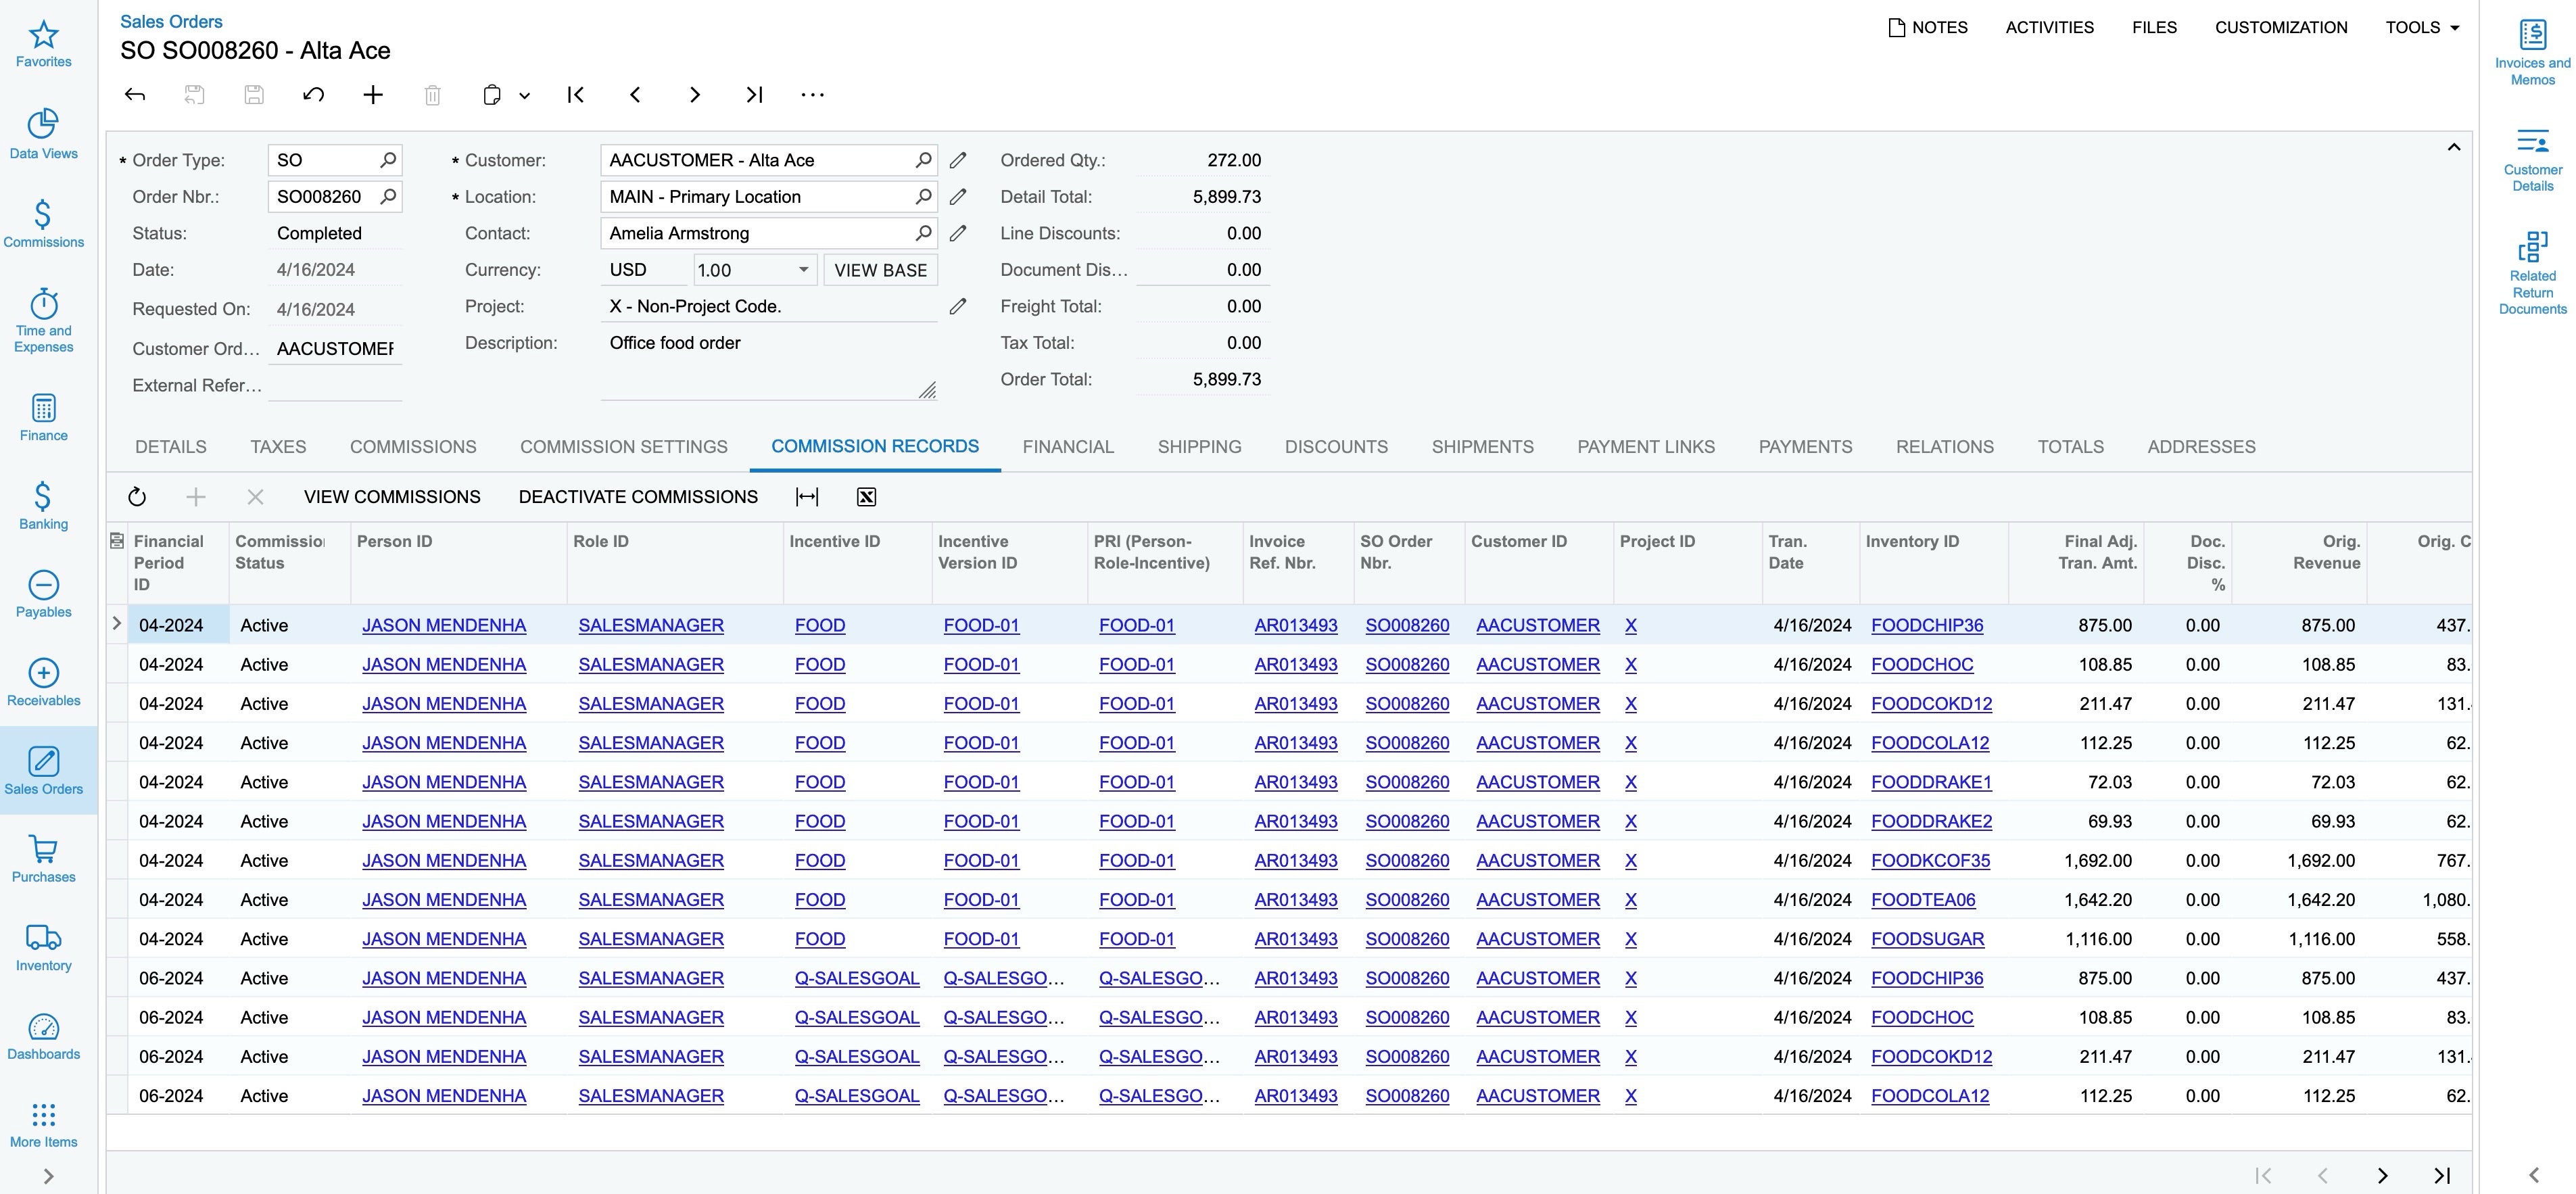Open the Banking workspace
The width and height of the screenshot is (2576, 1194).
[x=44, y=505]
